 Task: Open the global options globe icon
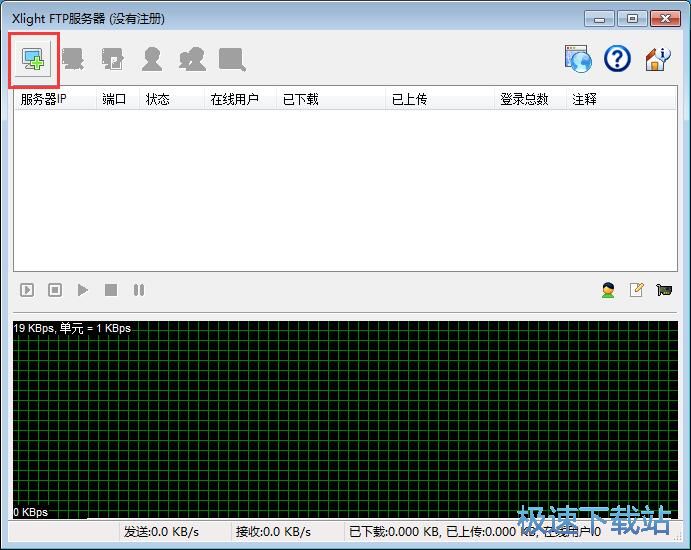coord(578,59)
